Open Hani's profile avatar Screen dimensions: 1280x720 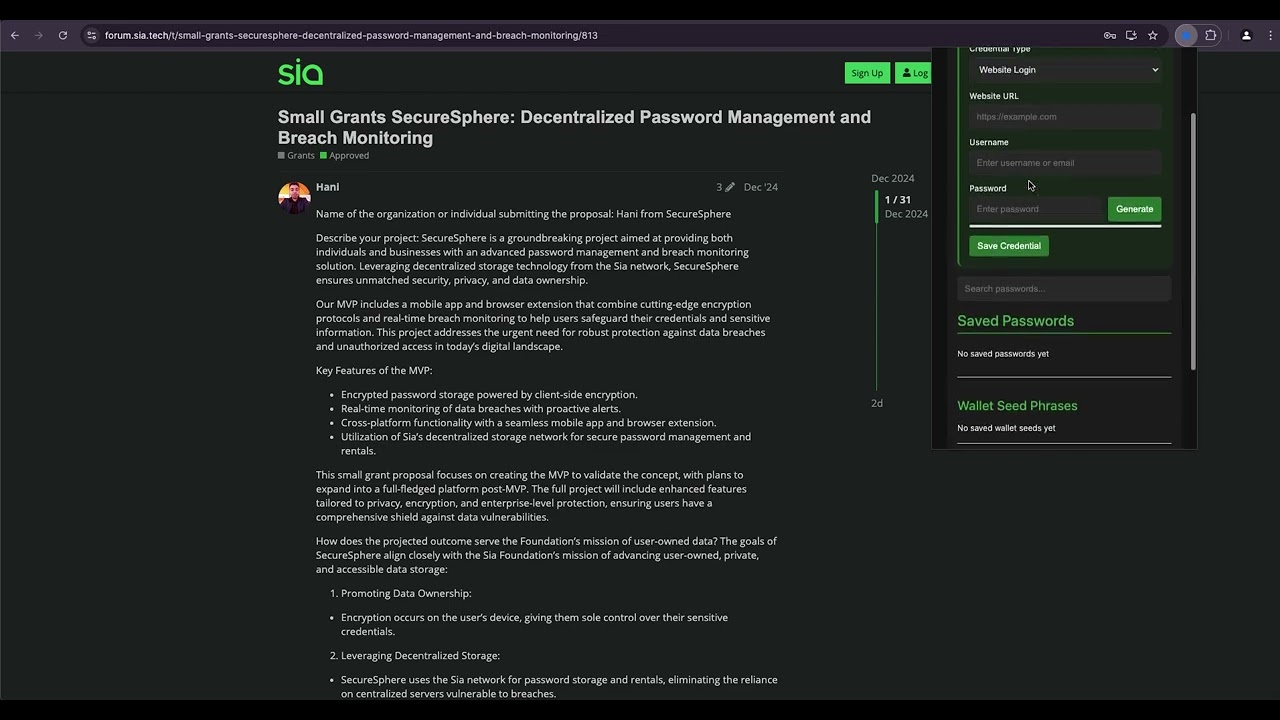coord(294,198)
